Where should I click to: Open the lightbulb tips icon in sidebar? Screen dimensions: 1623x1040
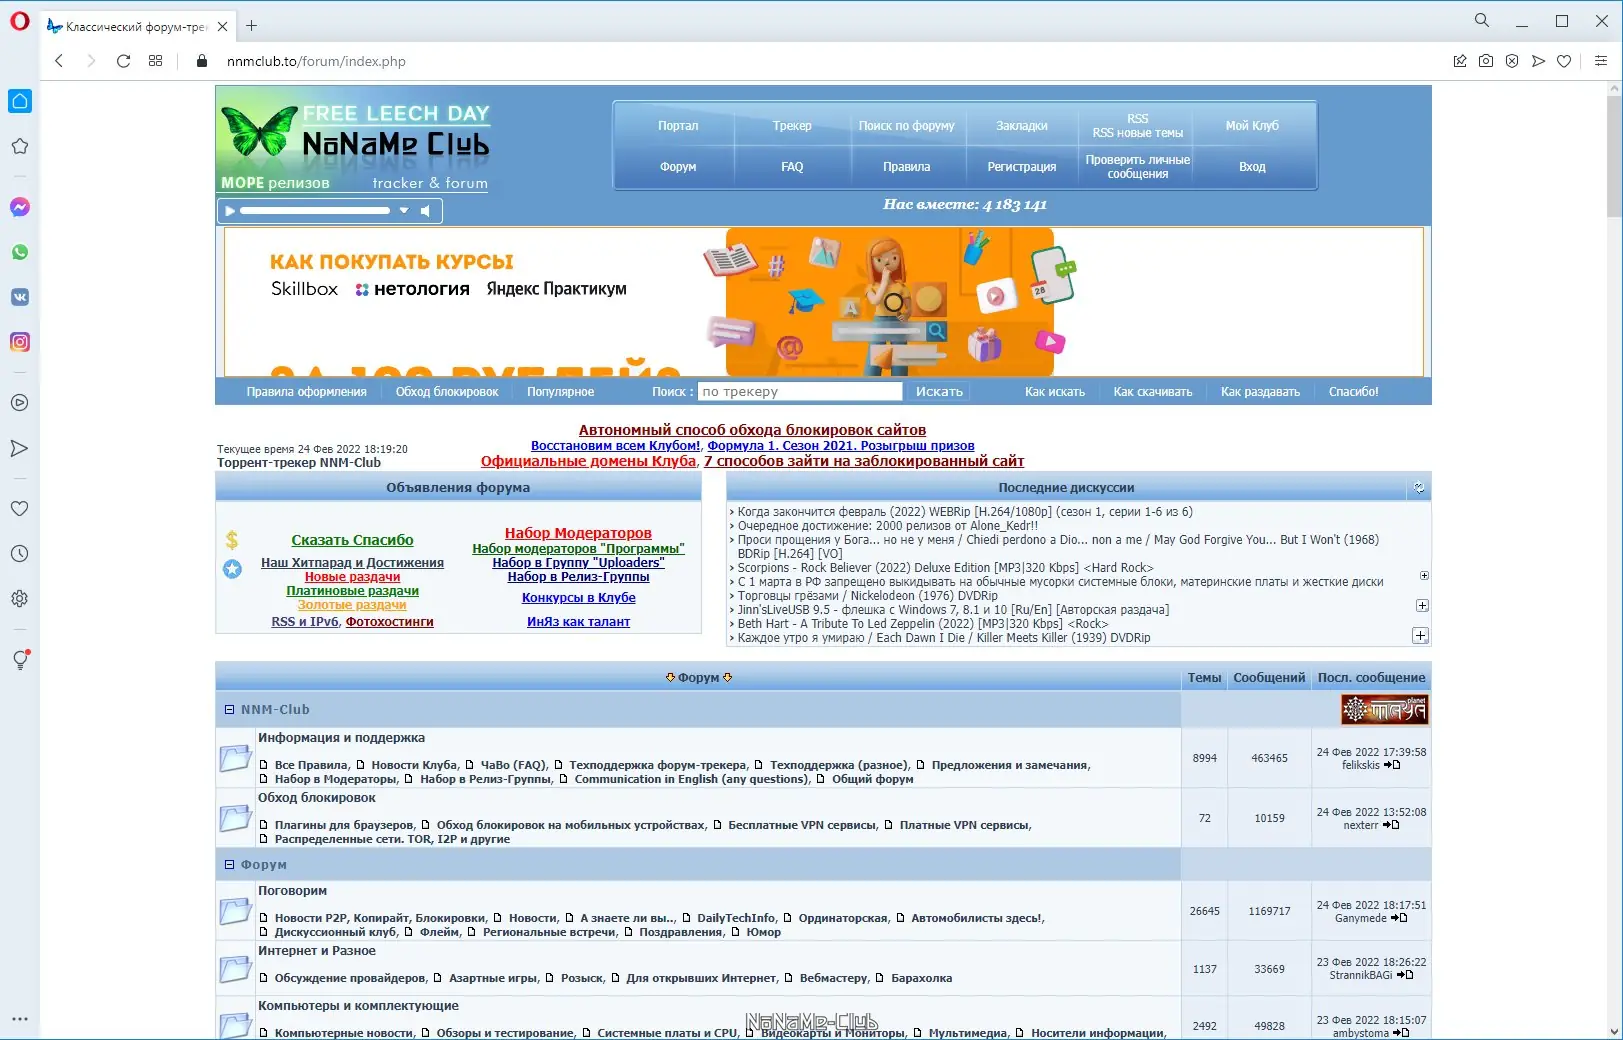[x=20, y=659]
